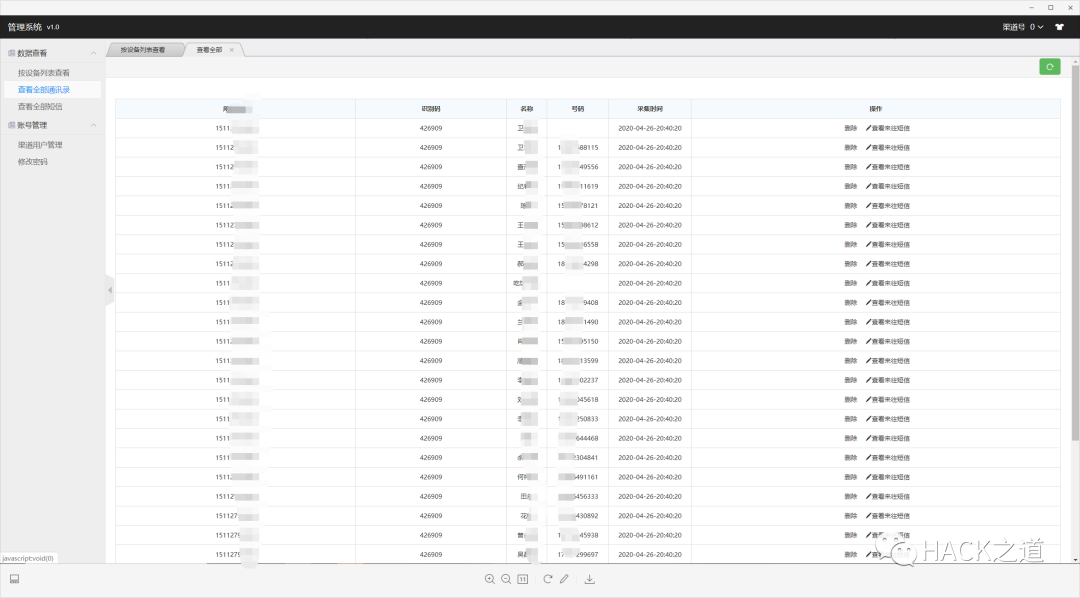The height and width of the screenshot is (598, 1080).
Task: Click the 号码 column header
Action: click(577, 109)
